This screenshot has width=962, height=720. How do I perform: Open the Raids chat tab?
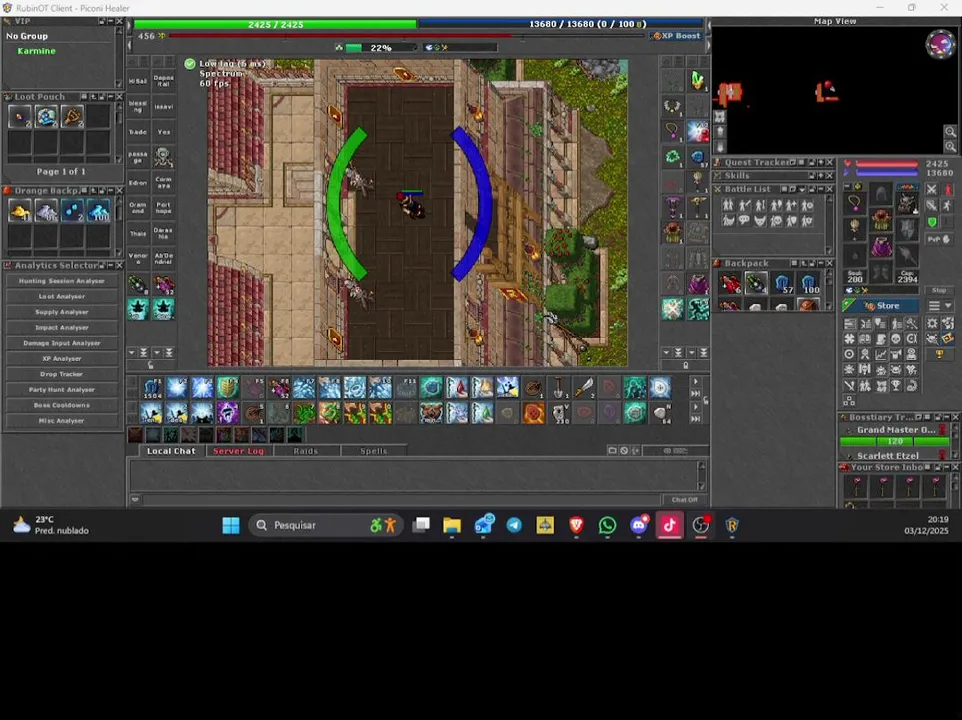pos(306,451)
